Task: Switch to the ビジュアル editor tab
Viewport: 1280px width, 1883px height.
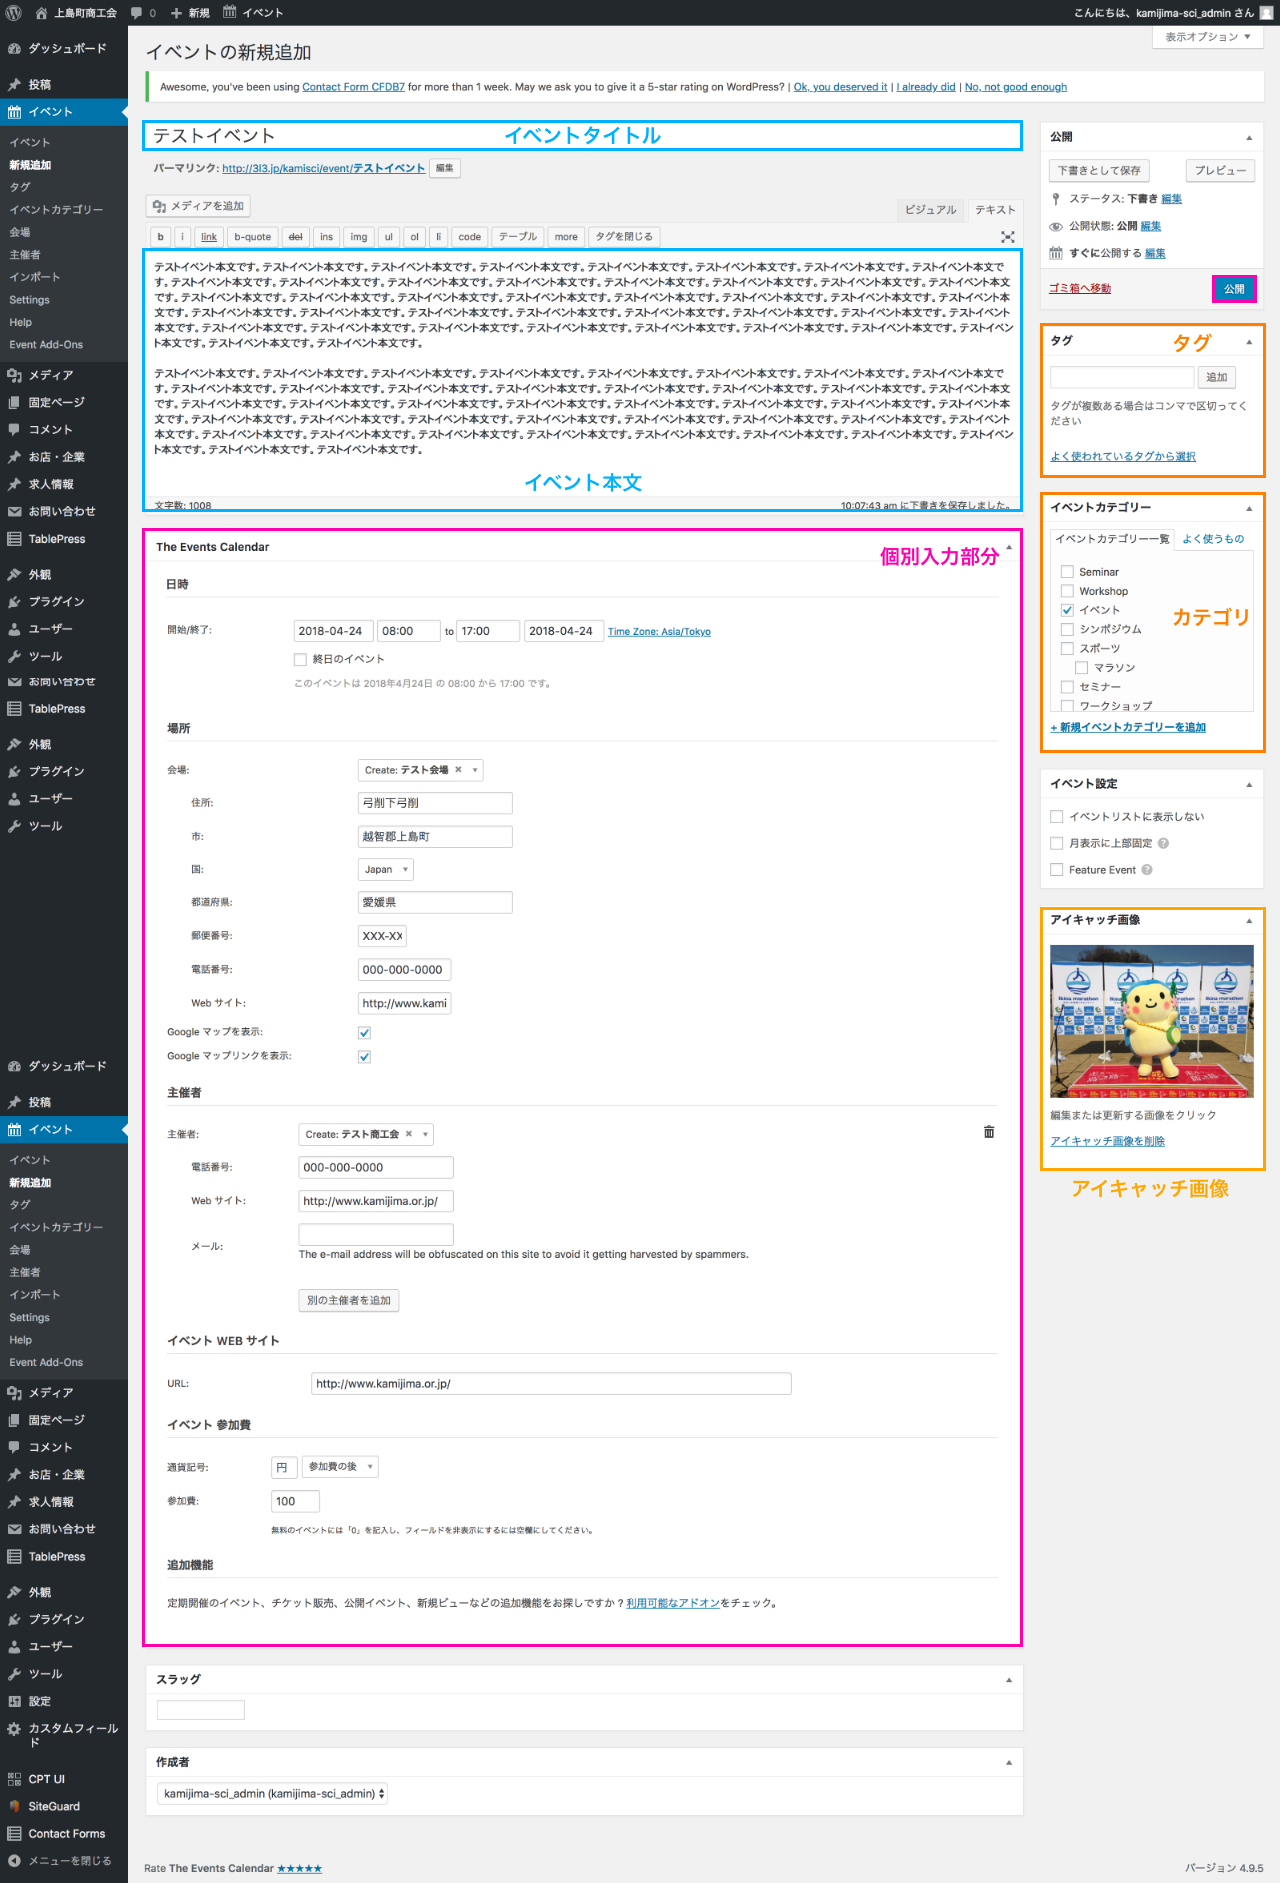Action: tap(930, 210)
